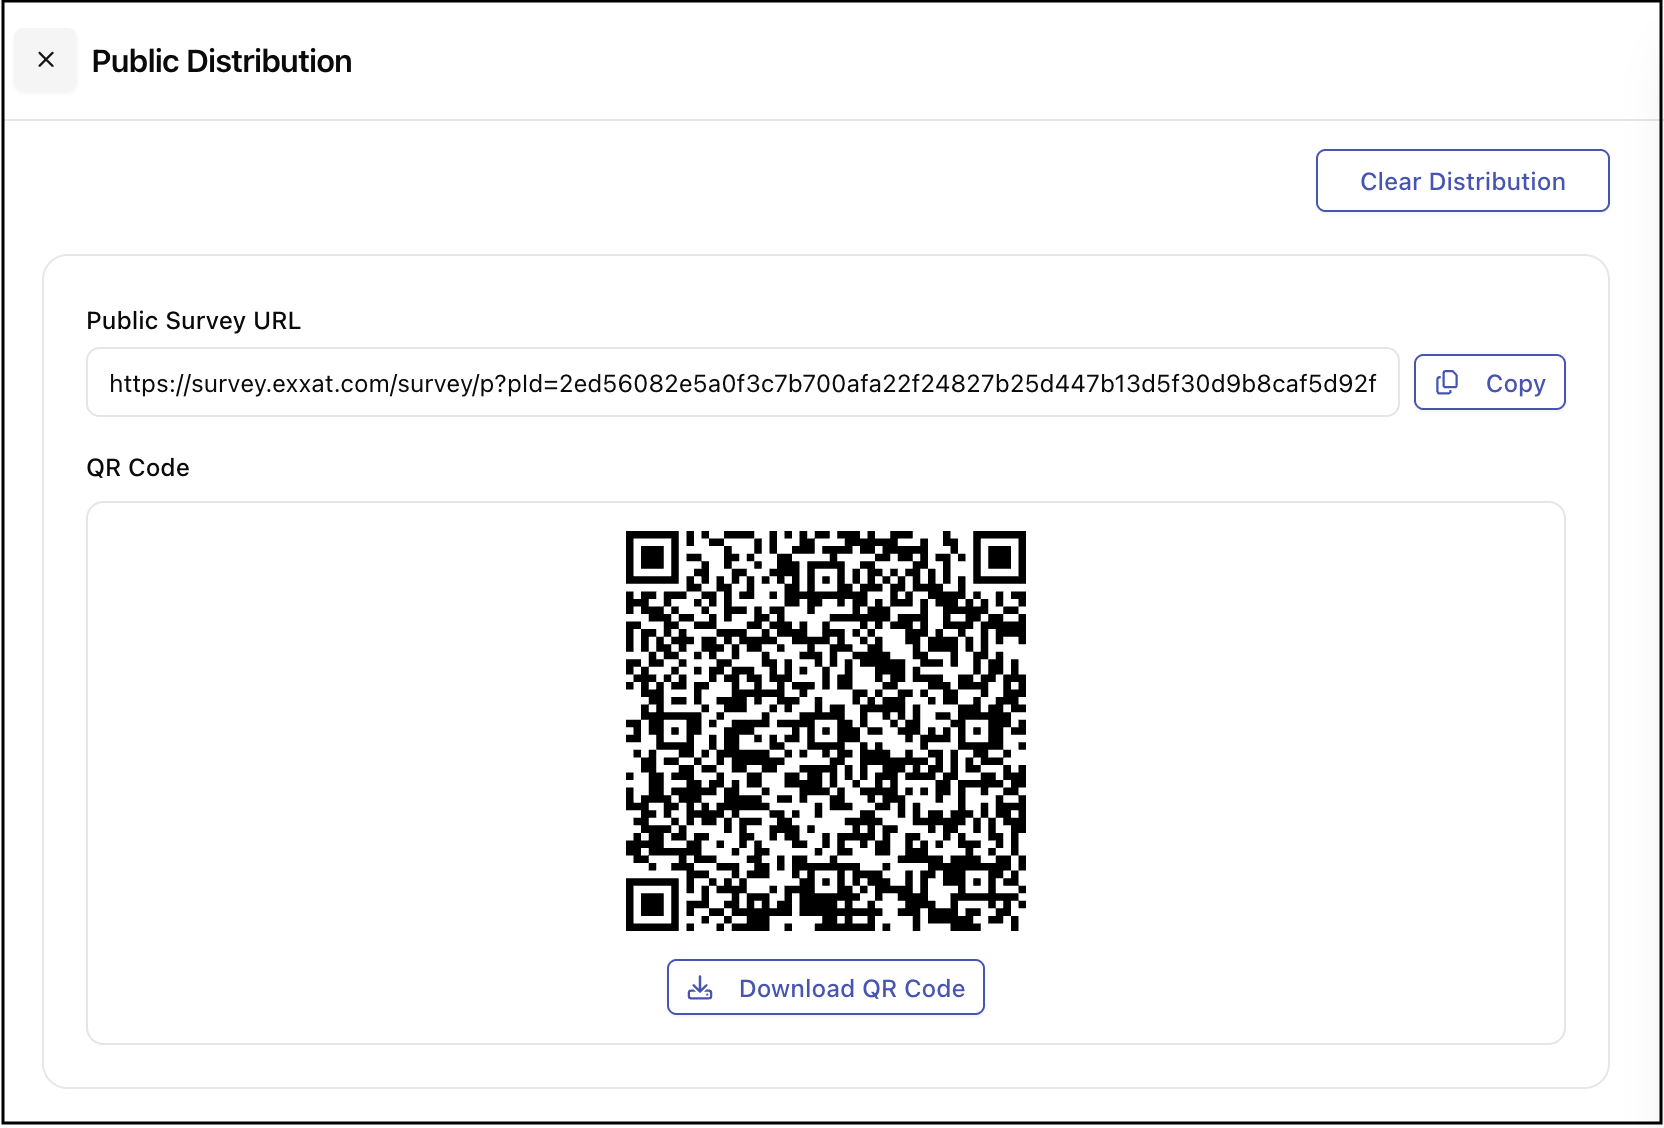Click the Public Distribution heading
This screenshot has height=1128, width=1664.
(x=222, y=61)
